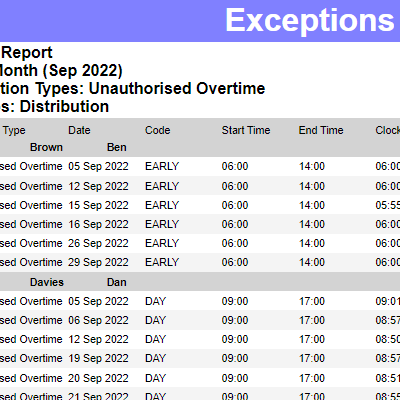The width and height of the screenshot is (400, 400).
Task: Select the Brown Ben group header row
Action: tap(200, 147)
